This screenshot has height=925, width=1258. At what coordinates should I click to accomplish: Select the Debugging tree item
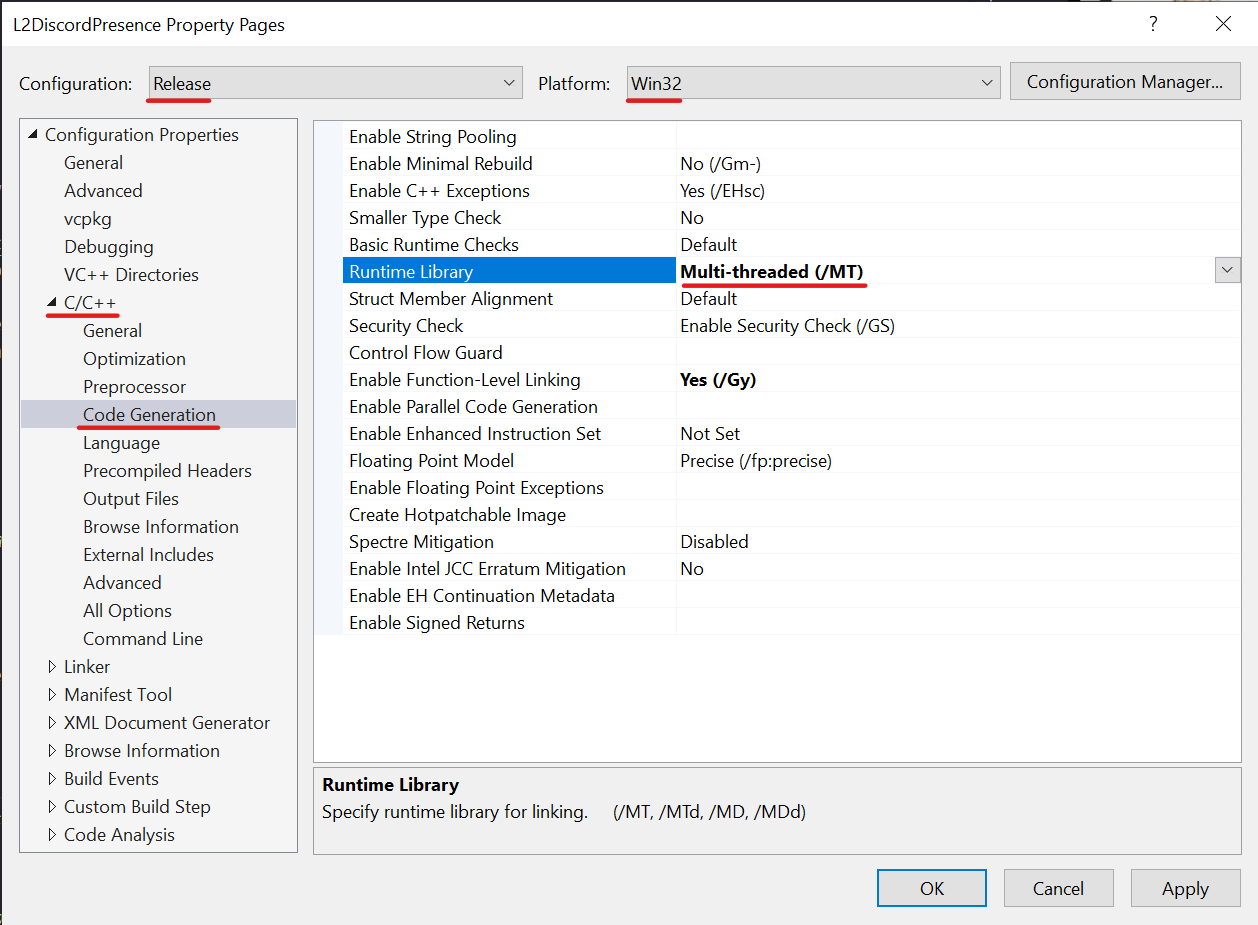point(109,247)
